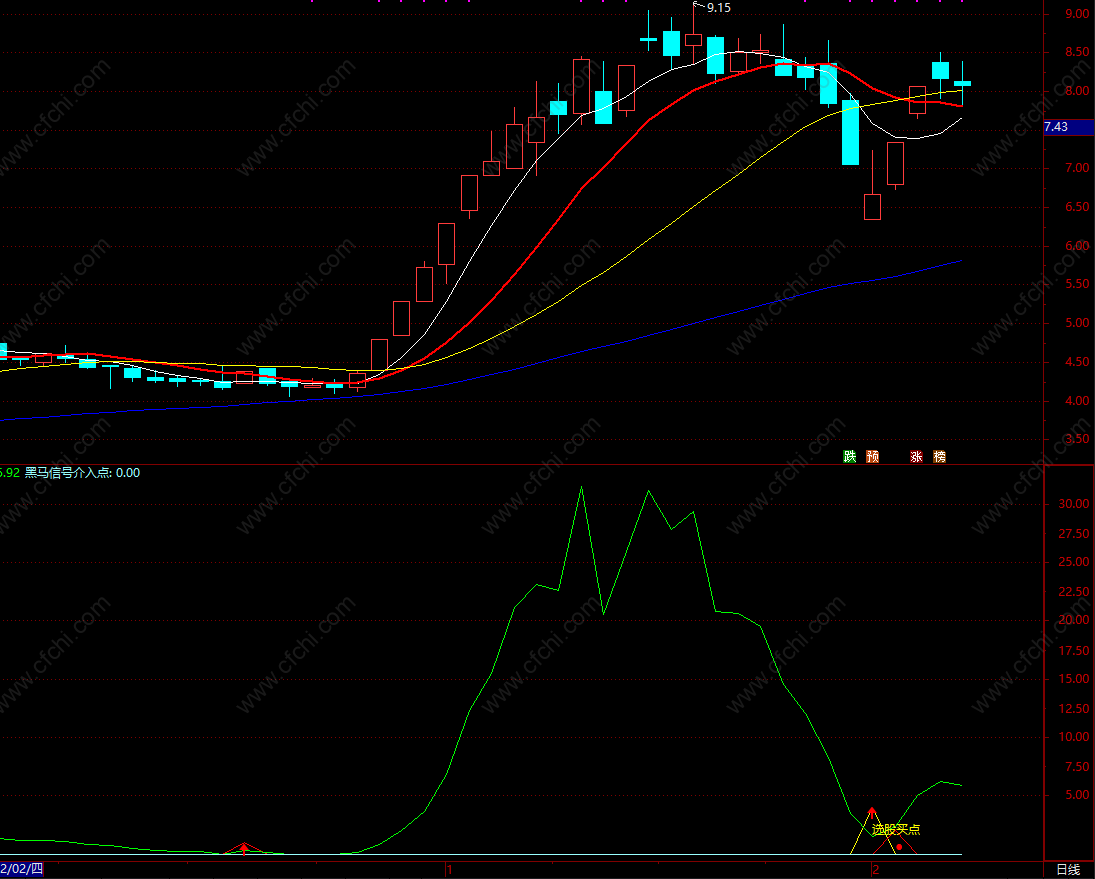The width and height of the screenshot is (1095, 879).
Task: Open the 日线 period selector
Action: [1068, 870]
